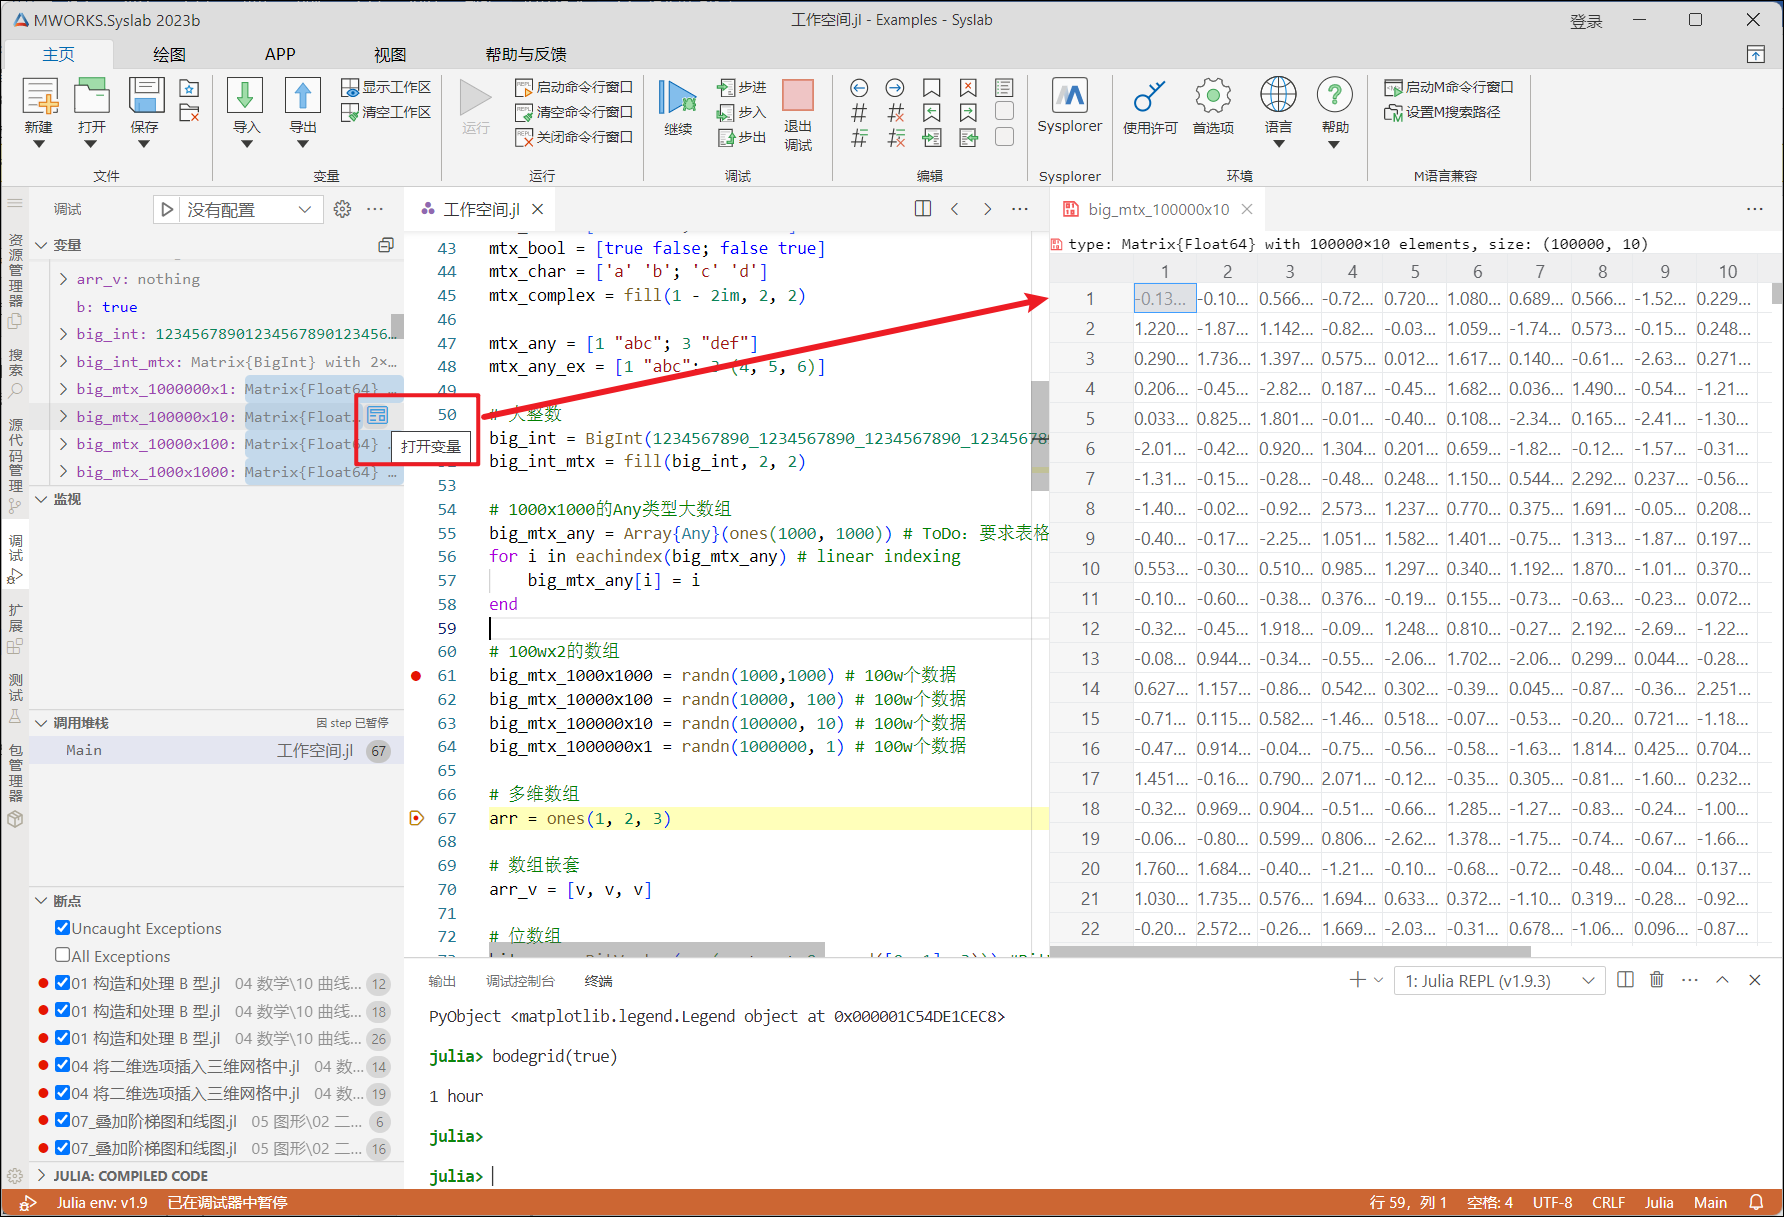Open the debug configuration gear icon
1784x1217 pixels.
(342, 209)
